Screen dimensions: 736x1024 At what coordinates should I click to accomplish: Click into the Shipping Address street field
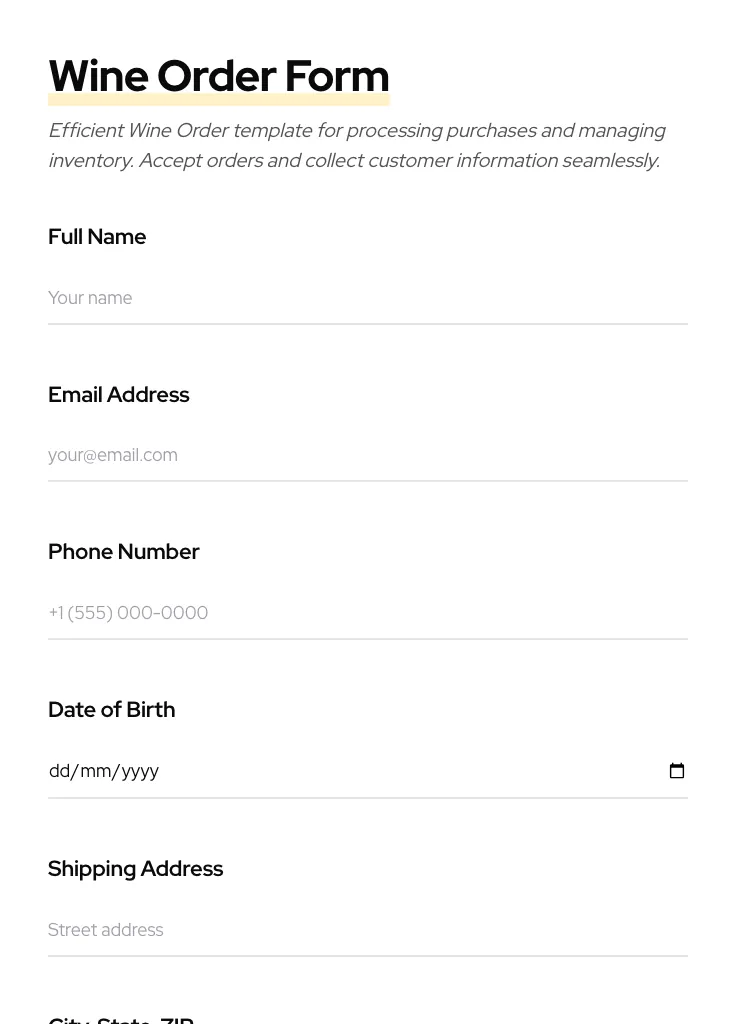coord(367,930)
